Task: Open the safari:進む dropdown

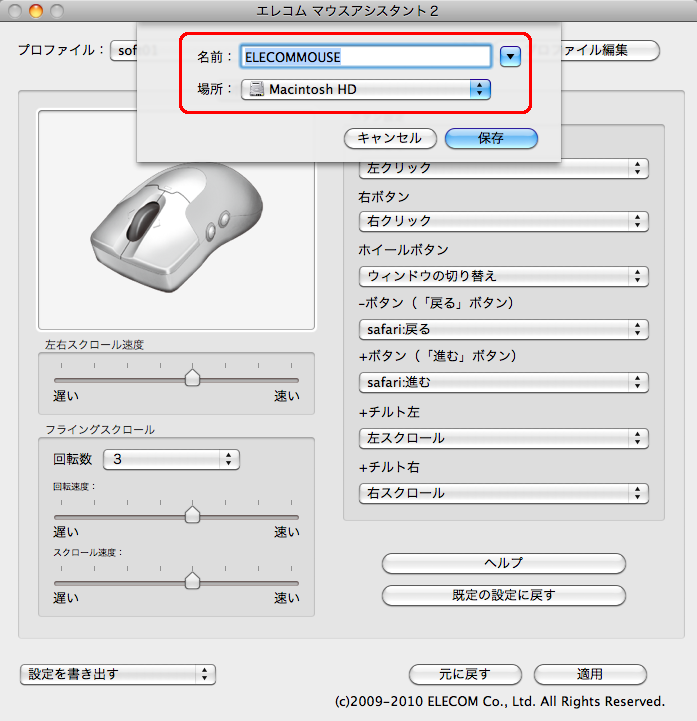Action: pos(503,382)
